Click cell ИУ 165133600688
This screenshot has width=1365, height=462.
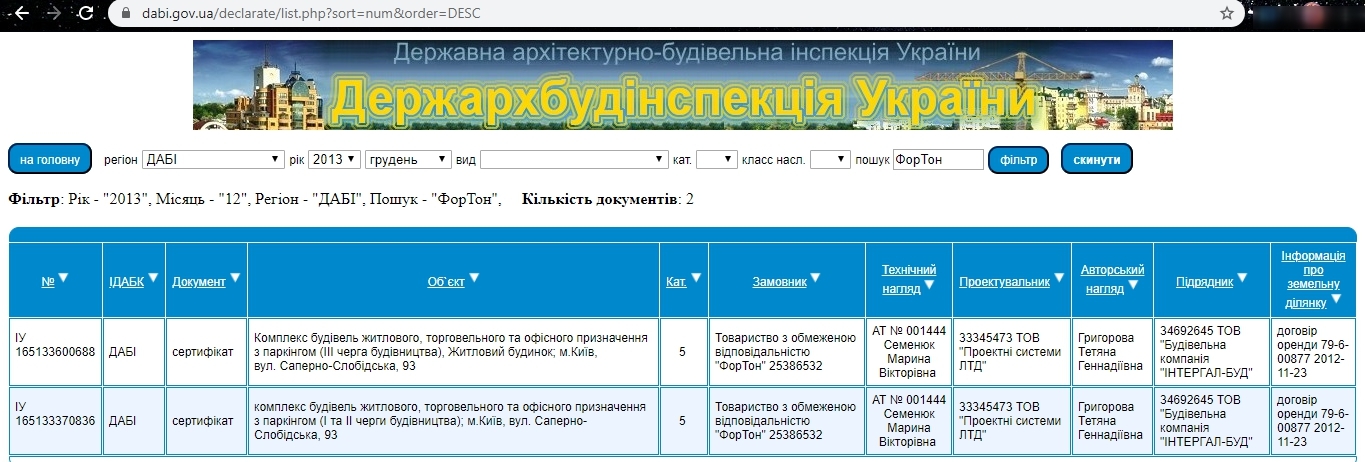tap(55, 352)
